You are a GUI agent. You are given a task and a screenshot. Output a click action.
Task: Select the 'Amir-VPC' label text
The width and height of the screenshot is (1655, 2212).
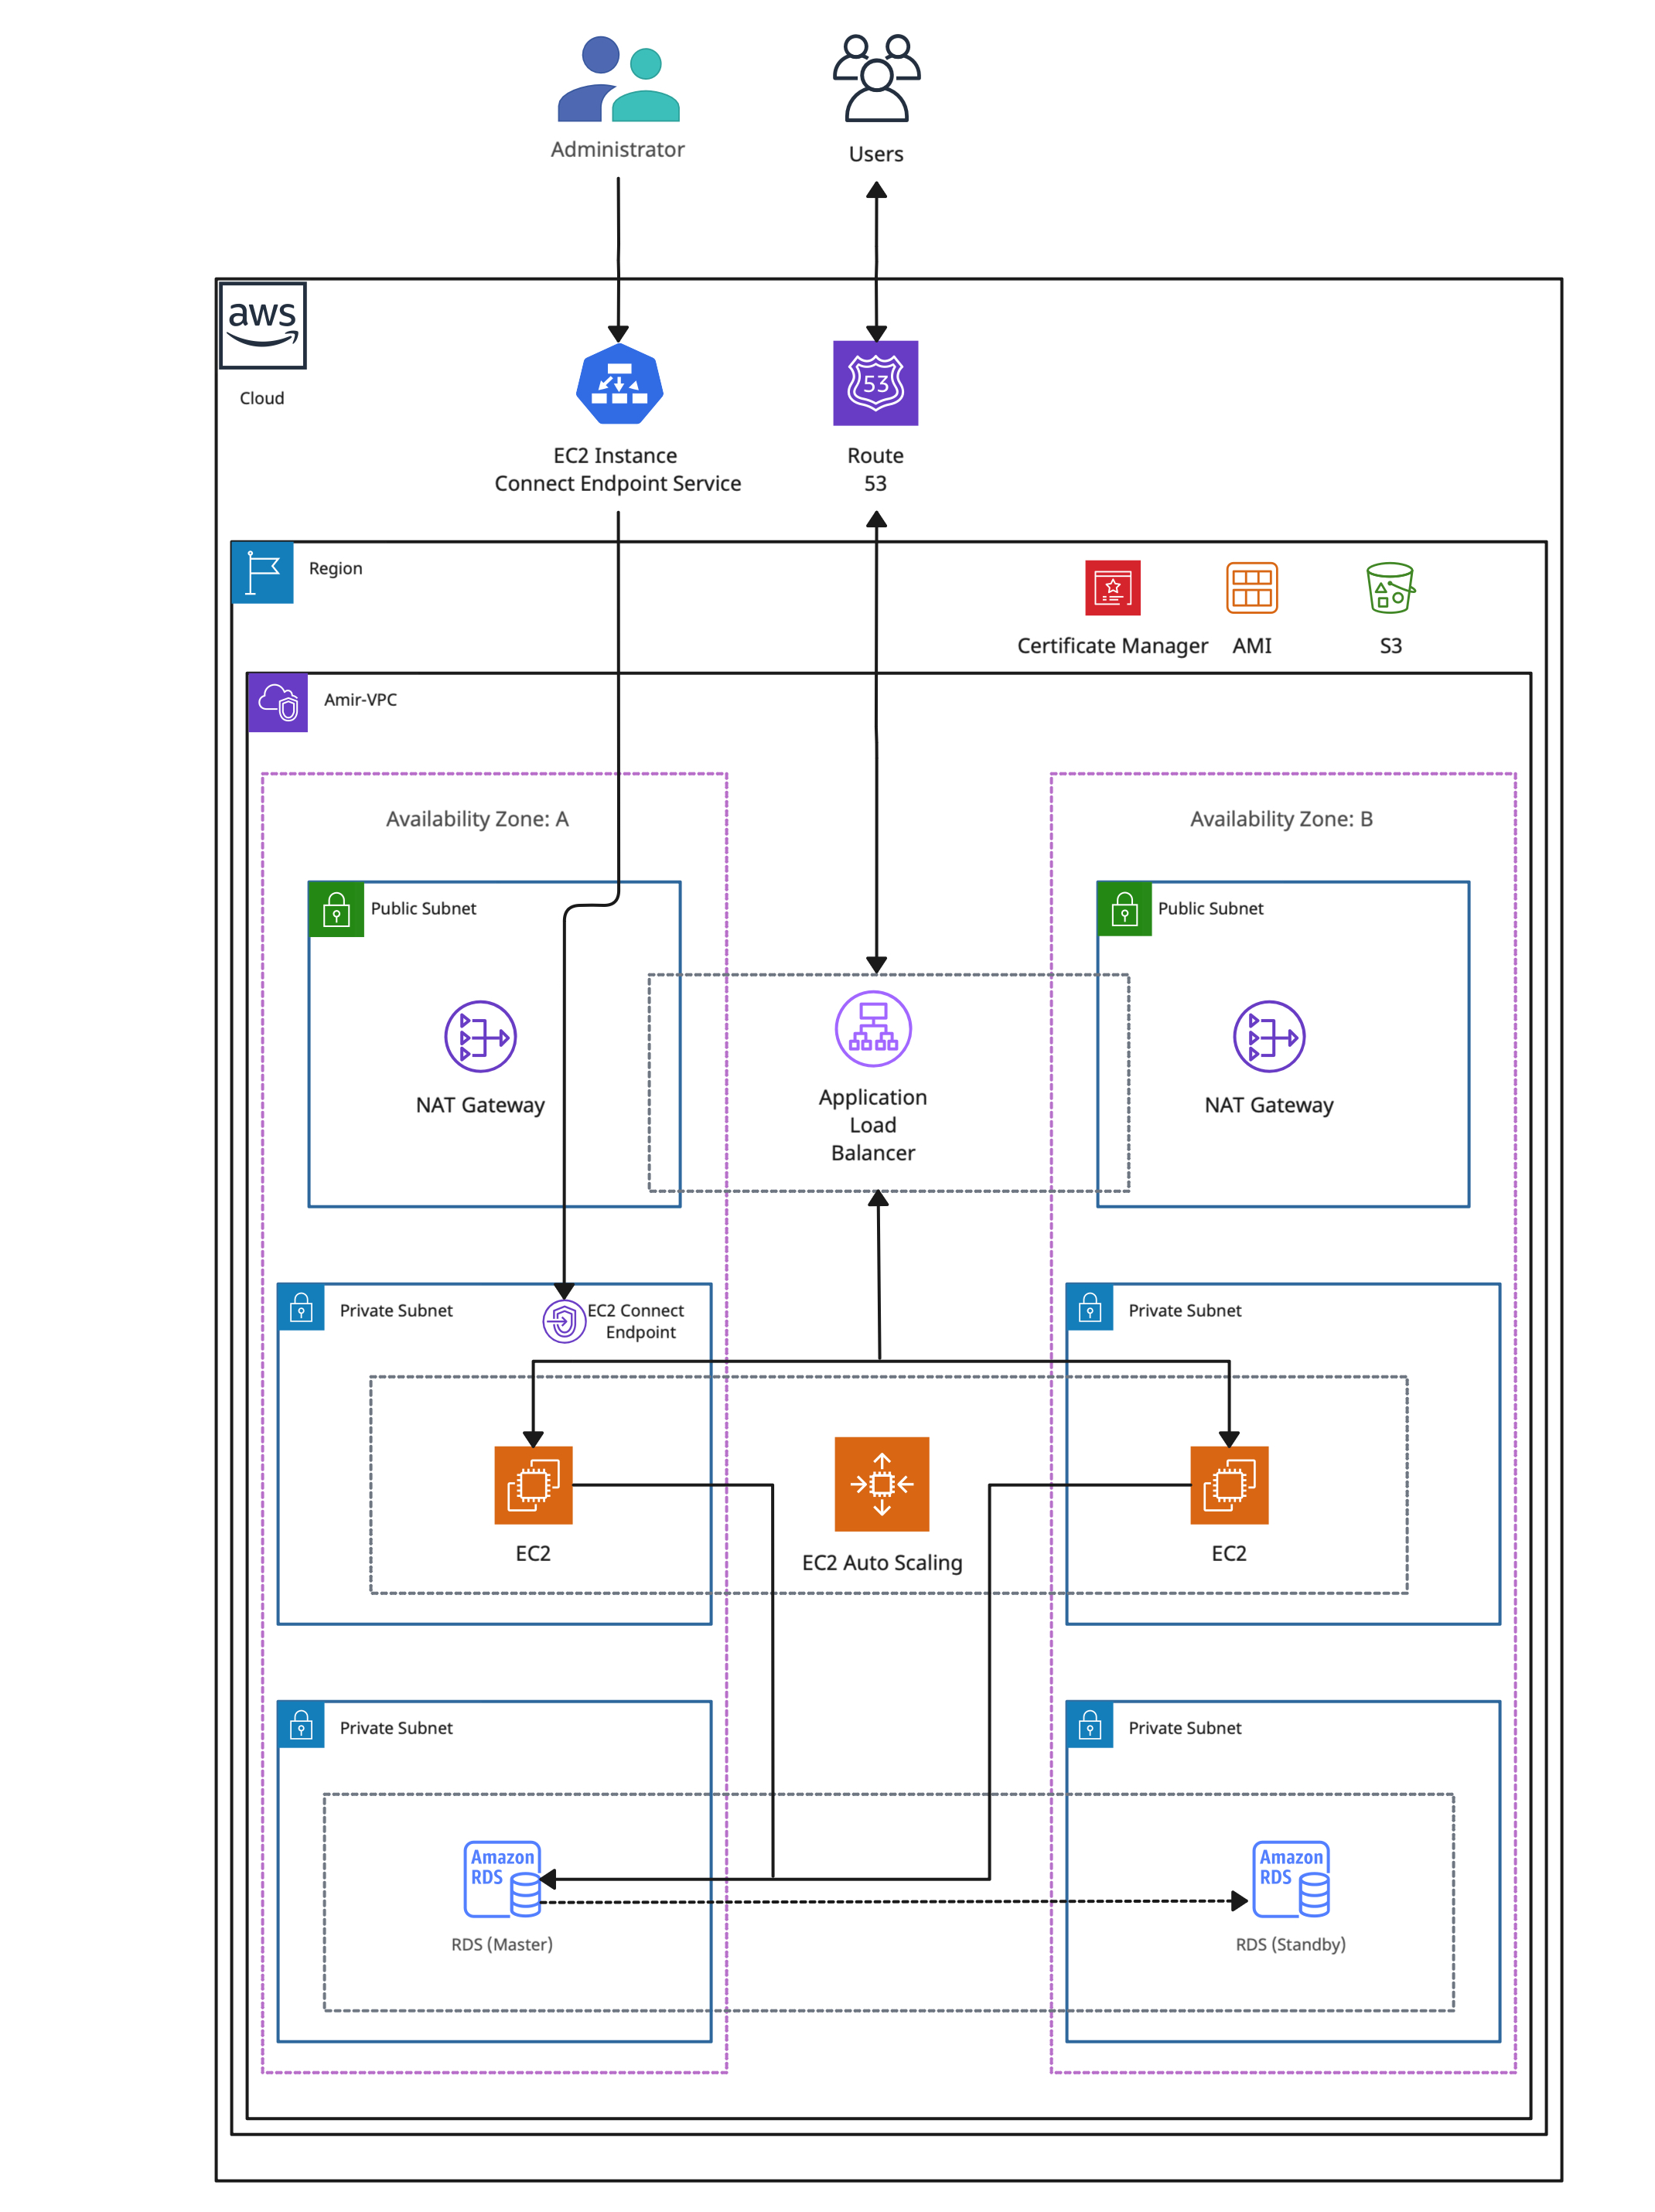pos(360,700)
